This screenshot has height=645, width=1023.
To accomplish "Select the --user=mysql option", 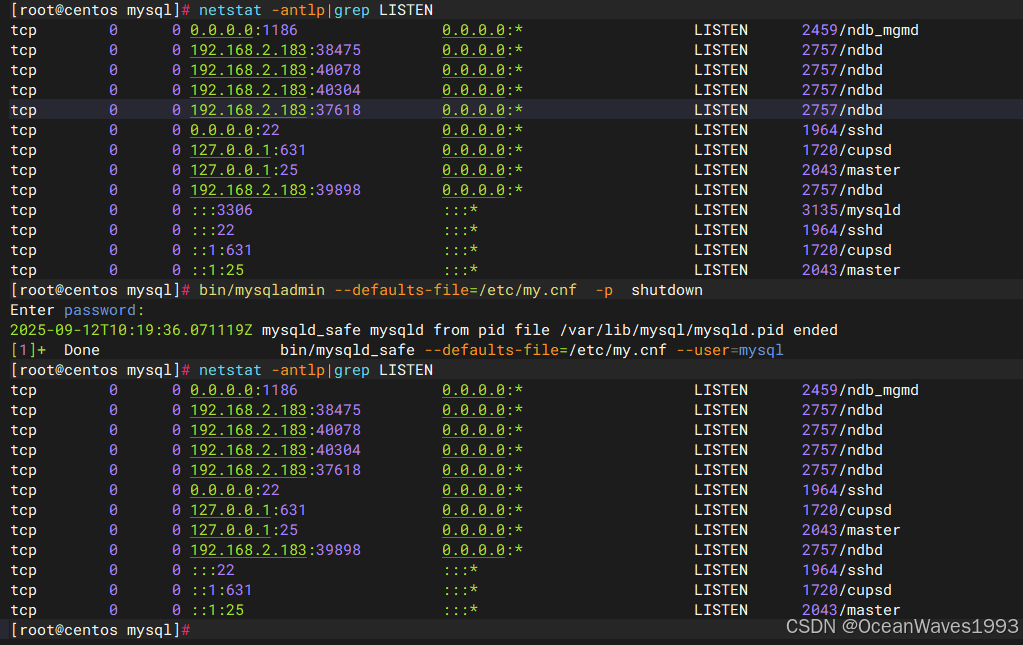I will [729, 350].
